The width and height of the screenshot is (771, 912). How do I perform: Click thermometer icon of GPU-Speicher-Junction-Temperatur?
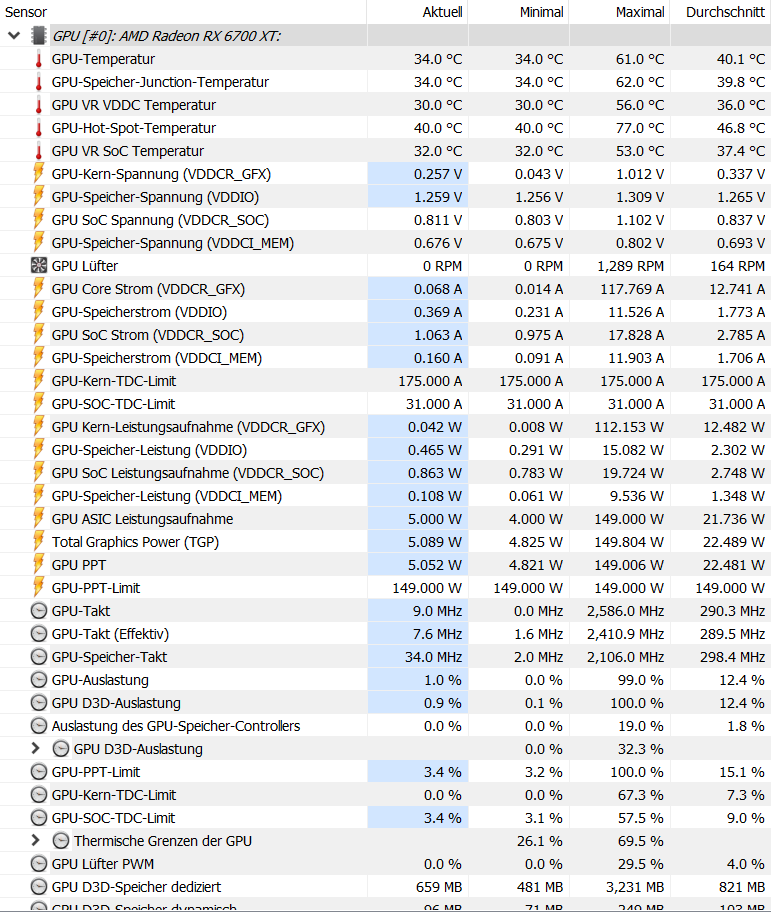39,82
